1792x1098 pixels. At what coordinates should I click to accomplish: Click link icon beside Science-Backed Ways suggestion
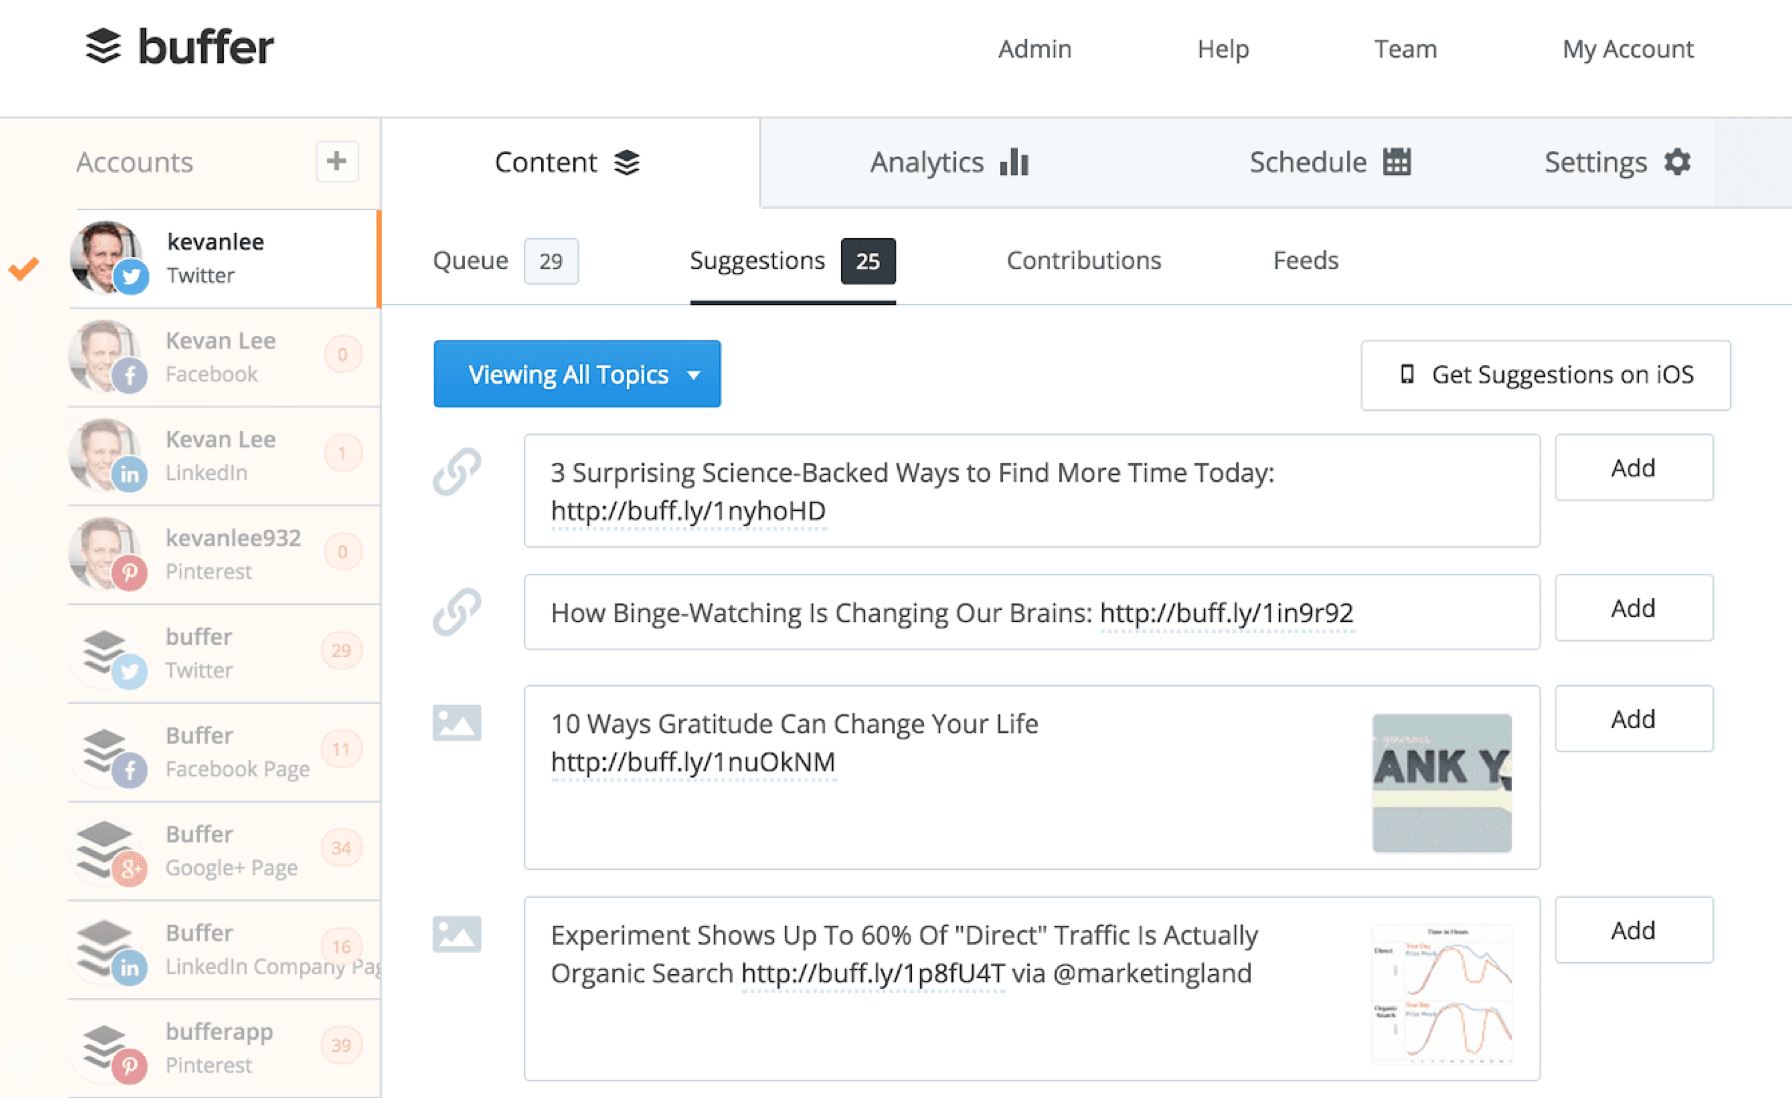point(457,471)
